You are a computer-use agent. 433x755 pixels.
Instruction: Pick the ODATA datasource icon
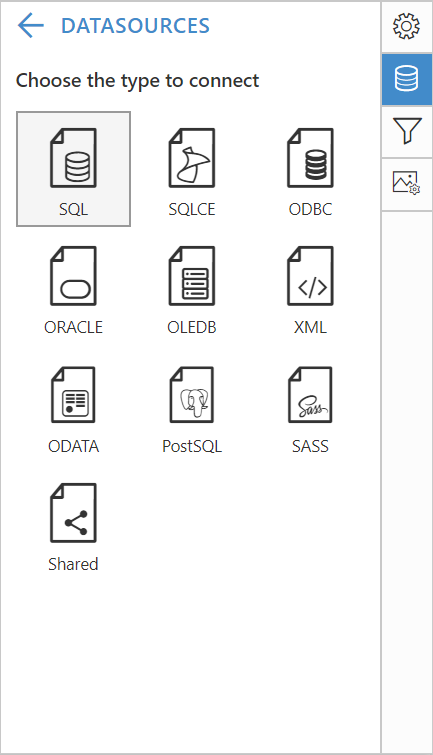click(73, 395)
